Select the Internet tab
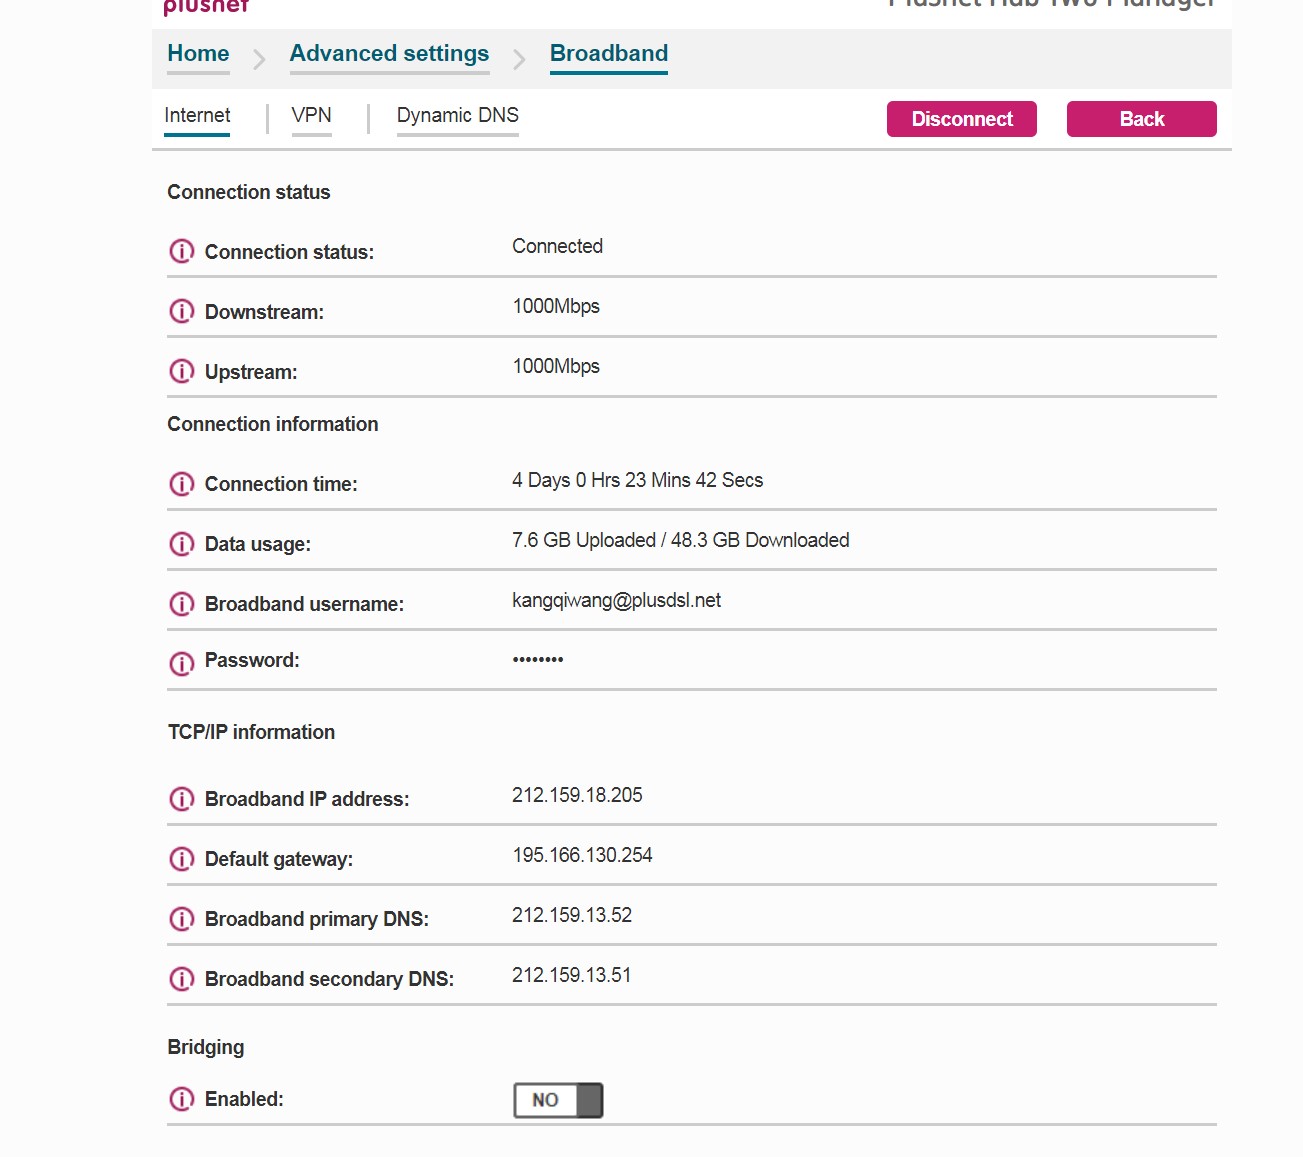The width and height of the screenshot is (1303, 1157). coord(196,115)
